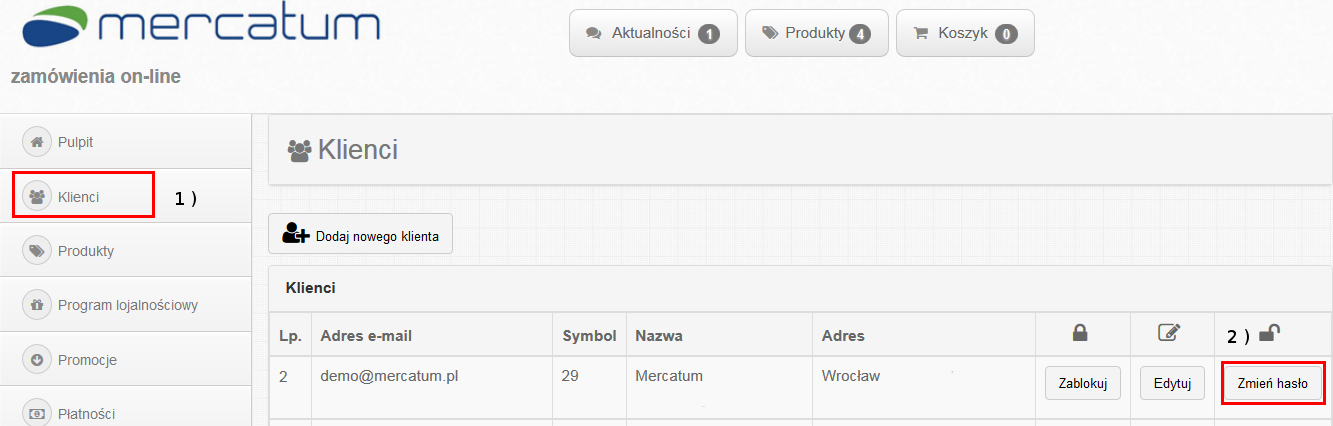Click the Klienci users icon in sidebar
This screenshot has width=1333, height=426.
pos(37,196)
